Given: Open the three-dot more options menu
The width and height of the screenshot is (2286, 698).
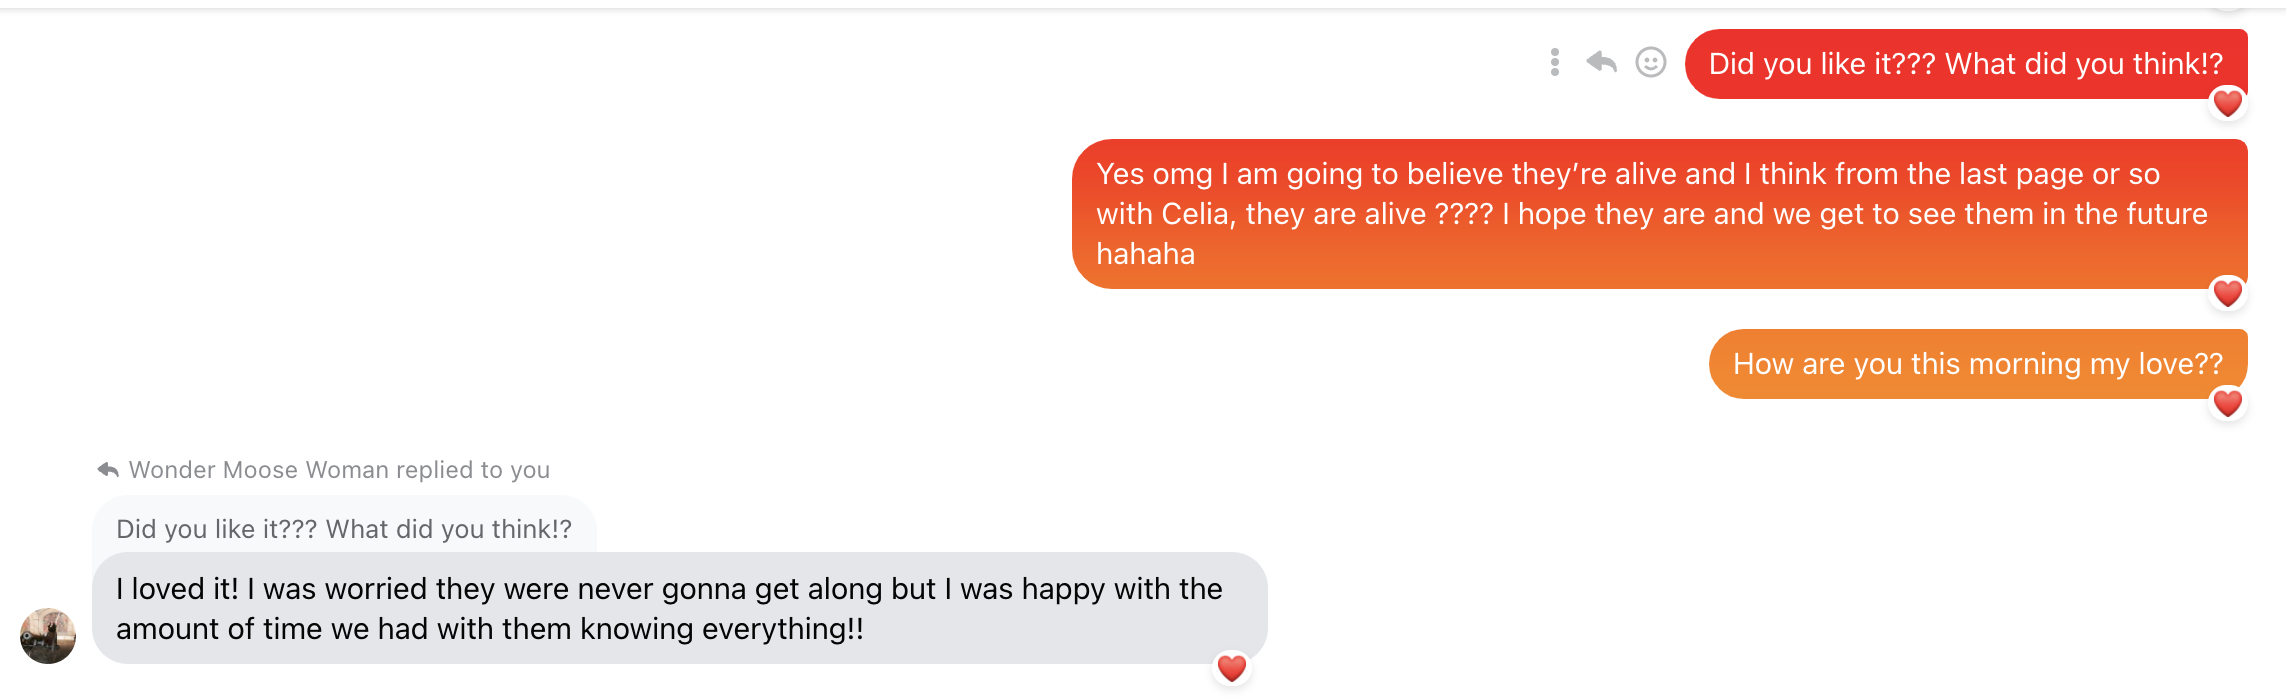Looking at the screenshot, I should pyautogui.click(x=1554, y=63).
